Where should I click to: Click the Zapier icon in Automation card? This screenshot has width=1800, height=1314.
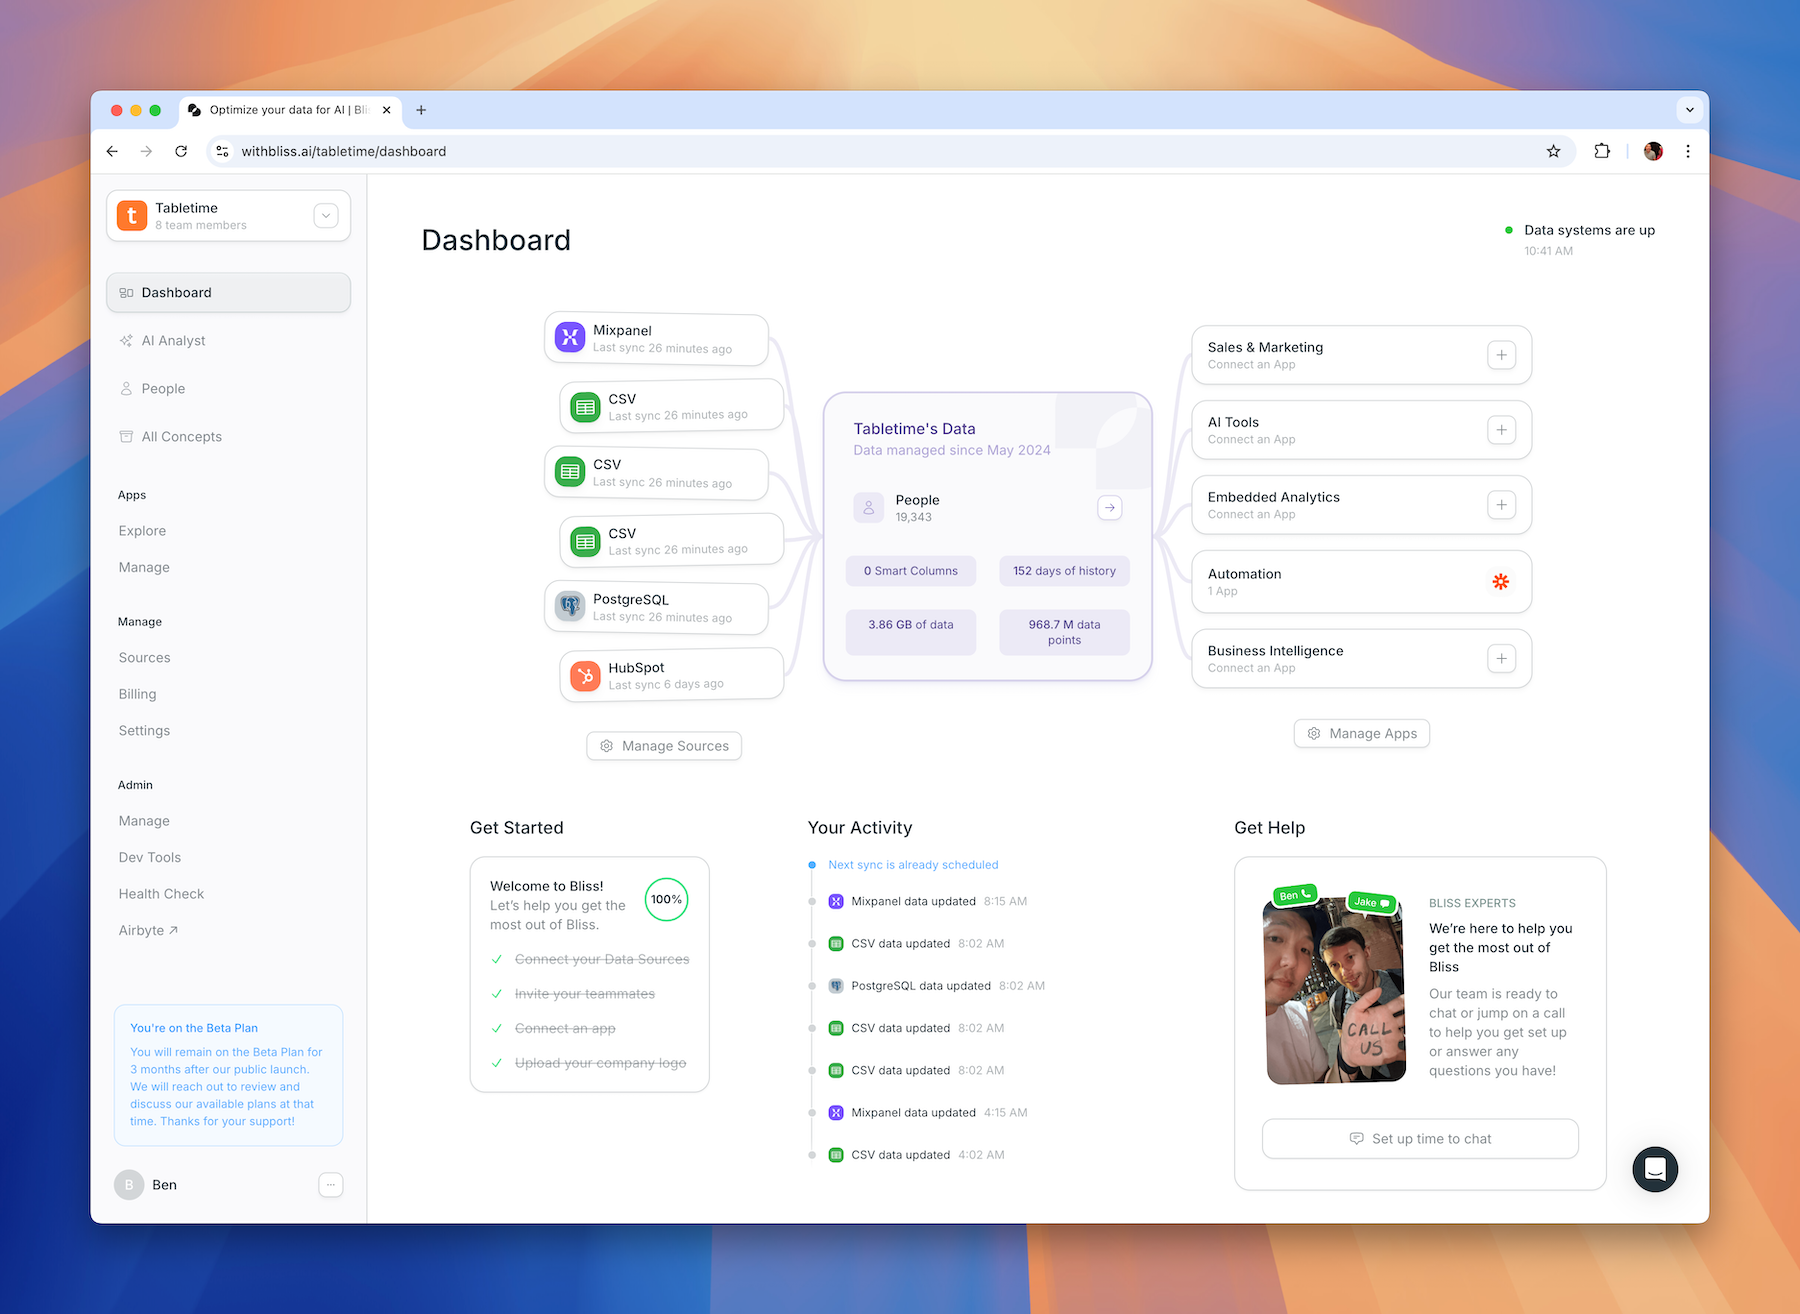[1501, 581]
